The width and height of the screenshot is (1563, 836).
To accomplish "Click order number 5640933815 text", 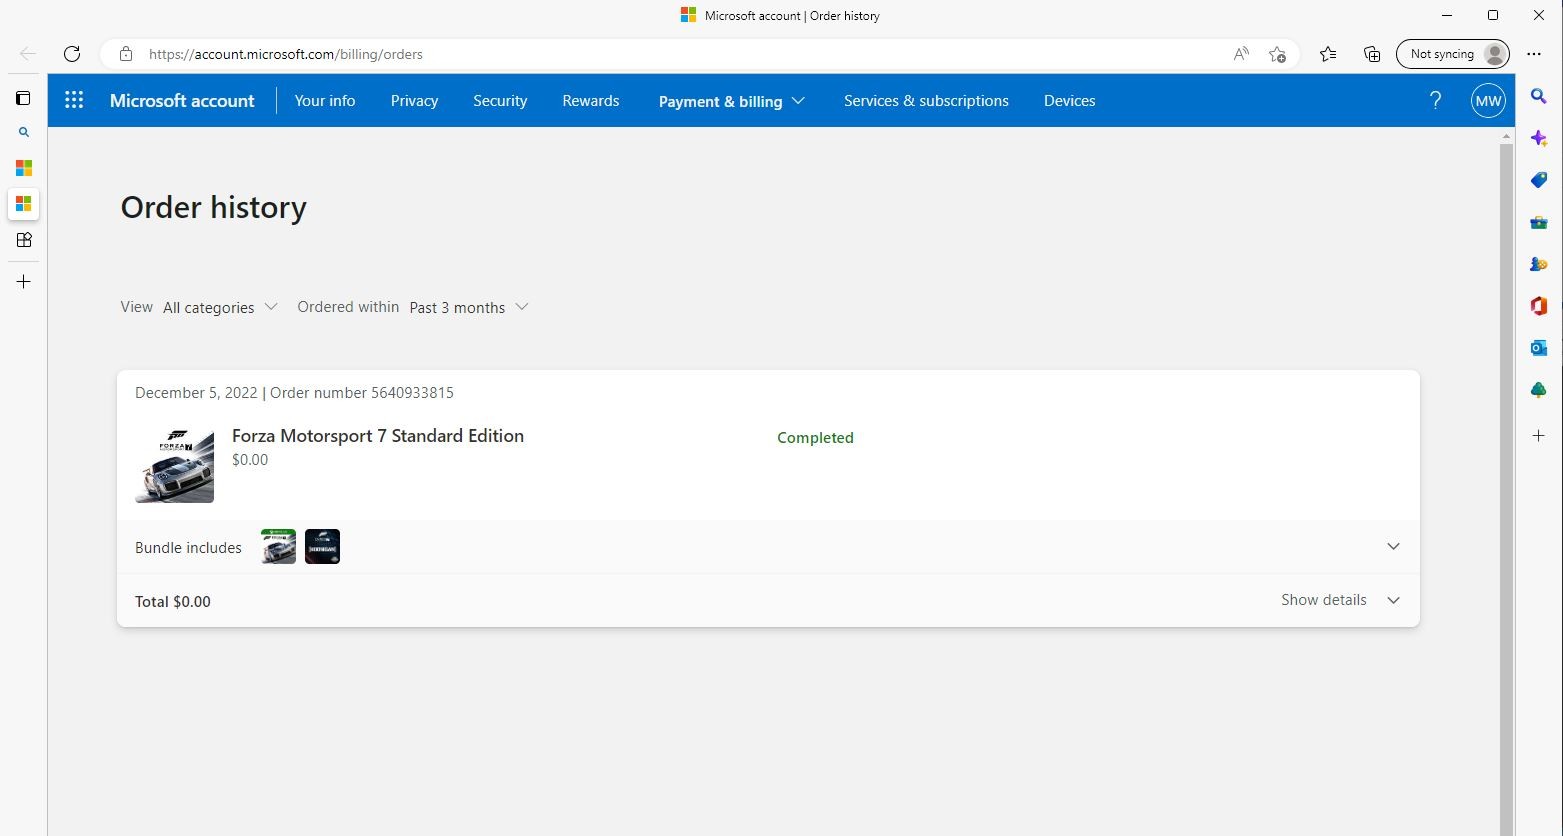I will pyautogui.click(x=362, y=393).
